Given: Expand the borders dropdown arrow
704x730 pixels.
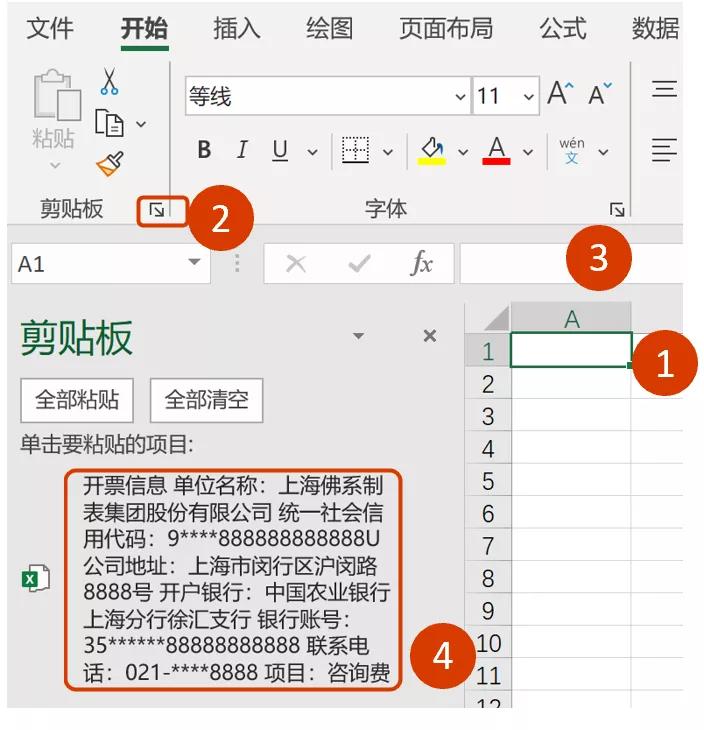Looking at the screenshot, I should tap(388, 152).
